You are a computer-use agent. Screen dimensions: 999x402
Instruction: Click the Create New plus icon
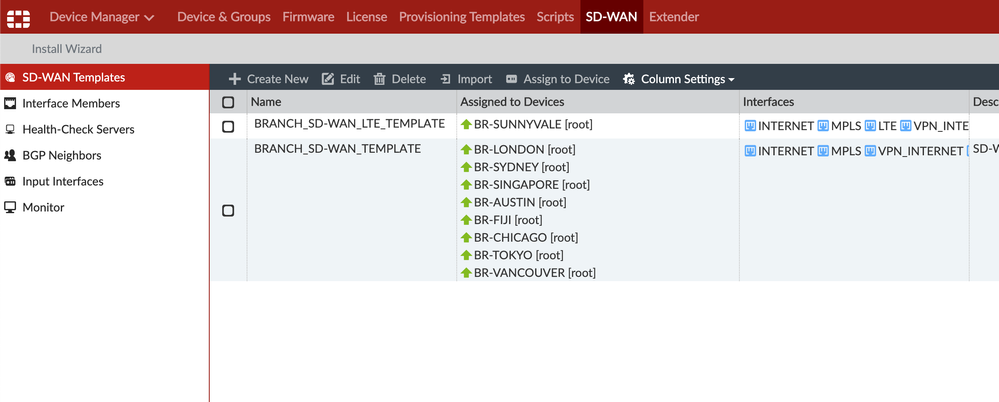tap(235, 79)
